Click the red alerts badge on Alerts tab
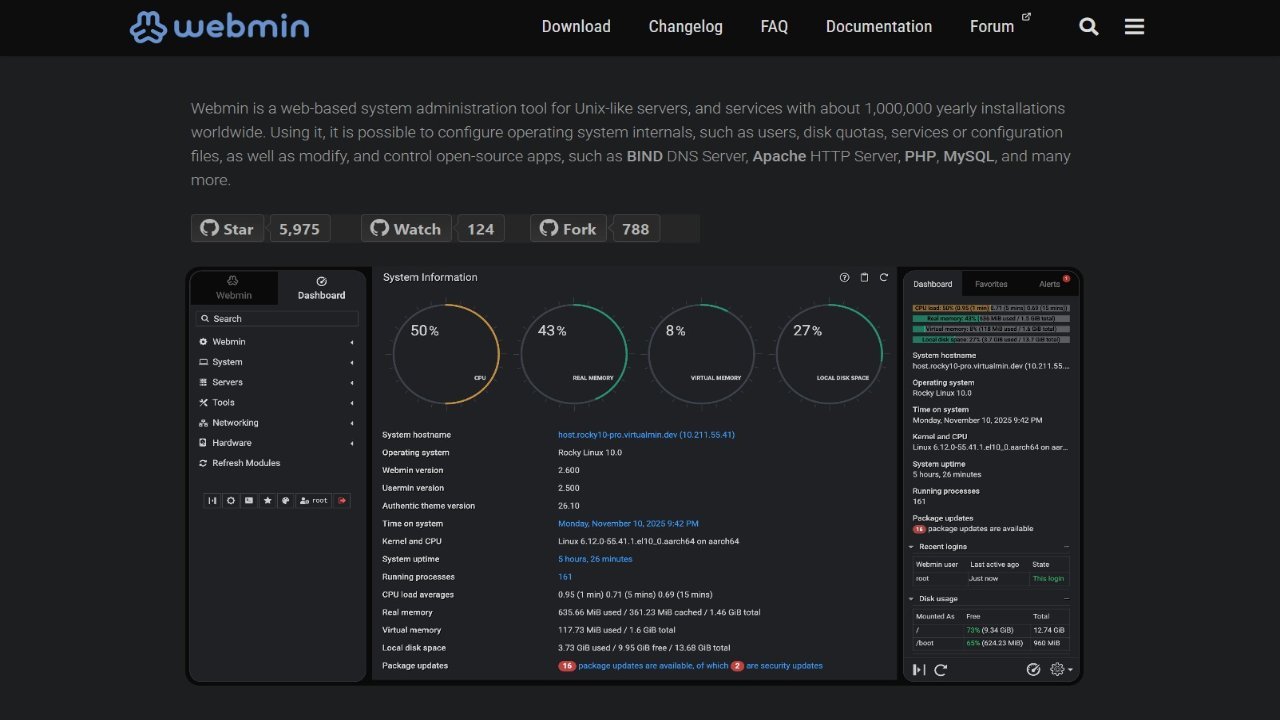 1066,278
